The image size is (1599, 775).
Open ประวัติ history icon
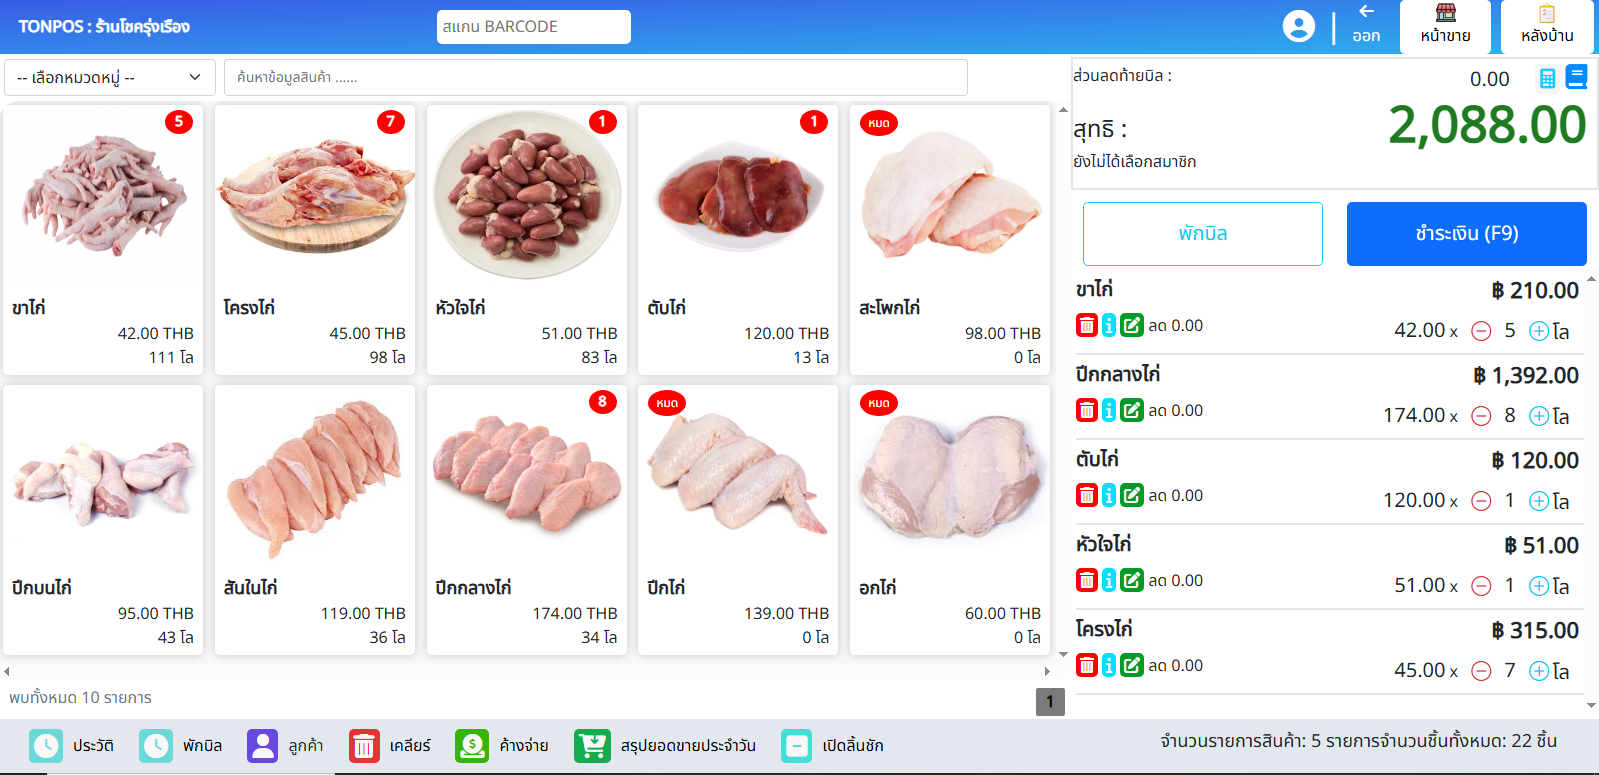(46, 746)
